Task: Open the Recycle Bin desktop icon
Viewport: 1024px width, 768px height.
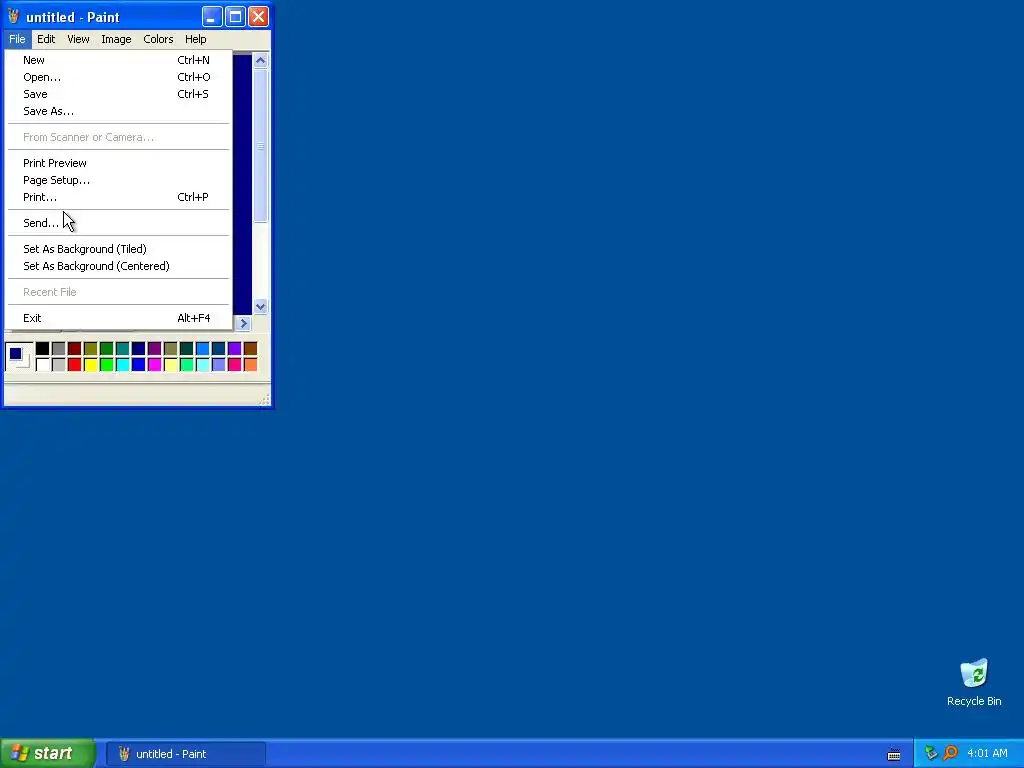Action: (x=974, y=683)
